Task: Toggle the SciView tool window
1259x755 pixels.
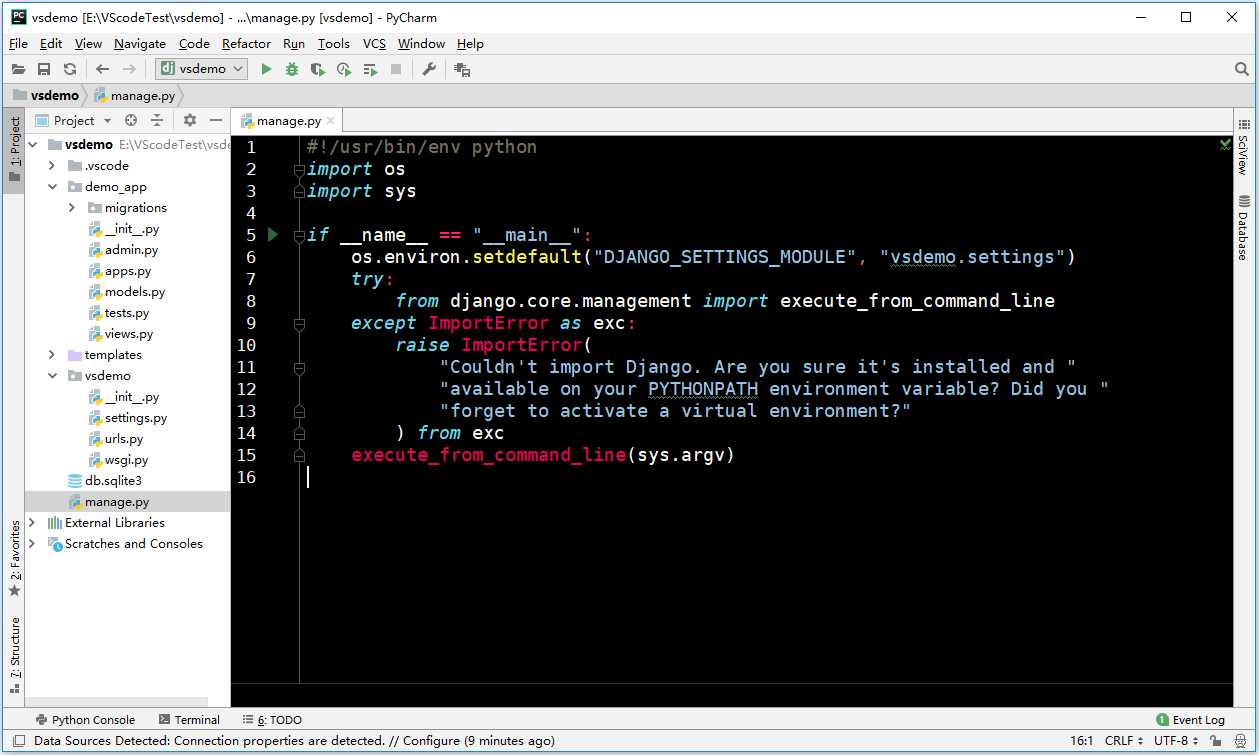Action: point(1244,147)
